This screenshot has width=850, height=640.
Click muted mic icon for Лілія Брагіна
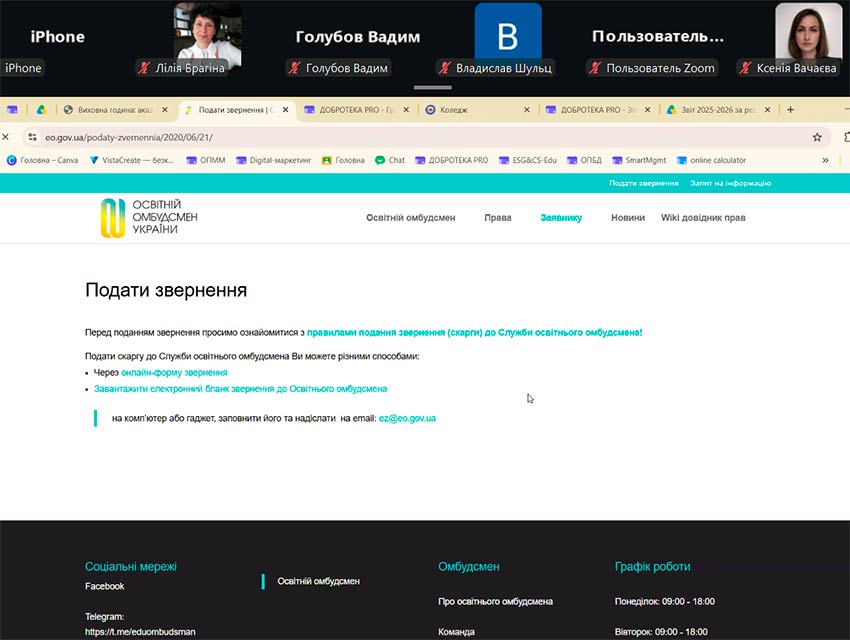(144, 68)
